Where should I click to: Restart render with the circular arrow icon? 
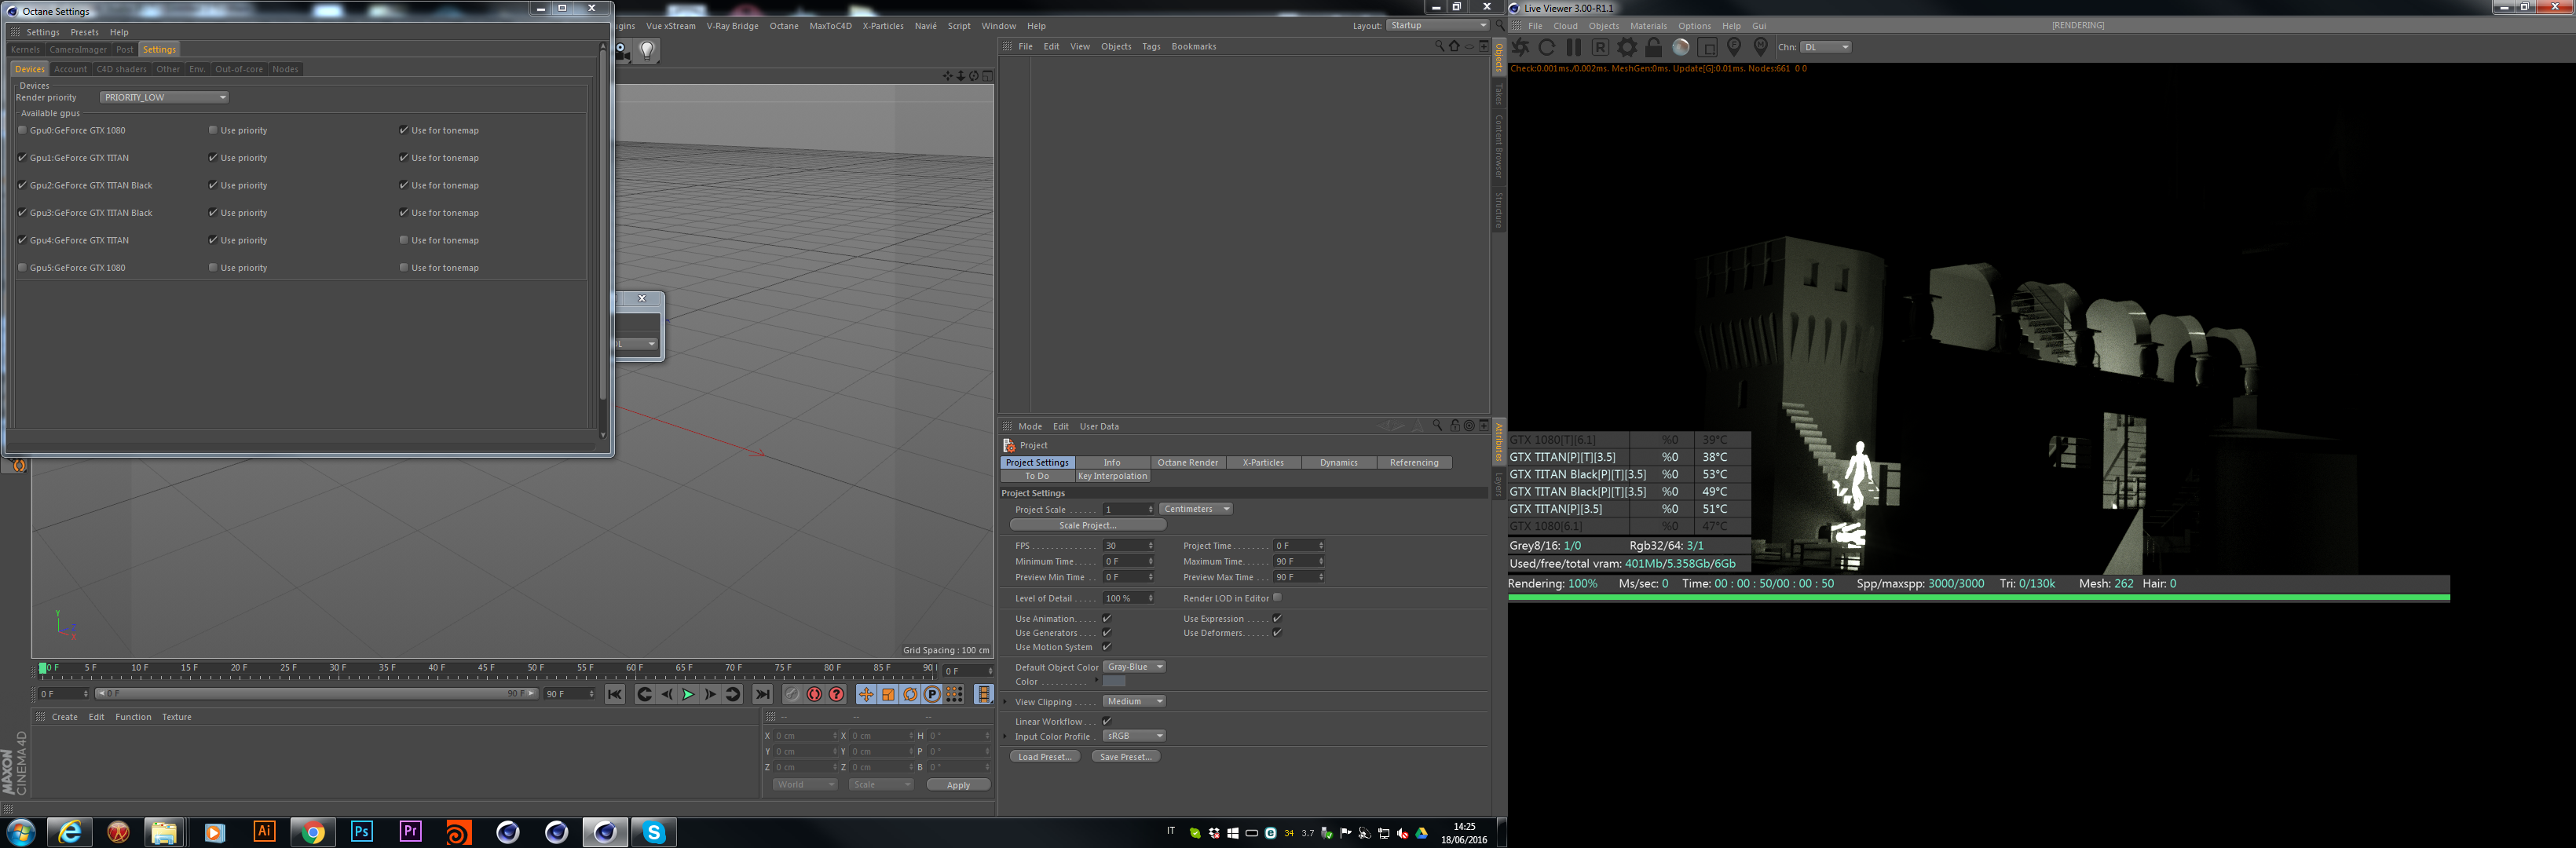pos(1547,47)
